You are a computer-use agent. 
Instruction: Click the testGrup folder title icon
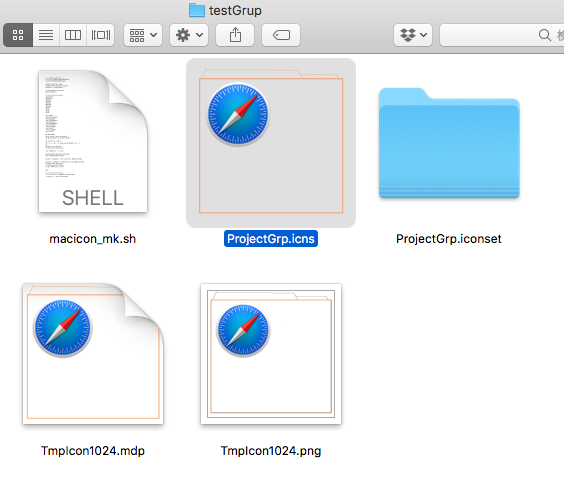pos(197,10)
